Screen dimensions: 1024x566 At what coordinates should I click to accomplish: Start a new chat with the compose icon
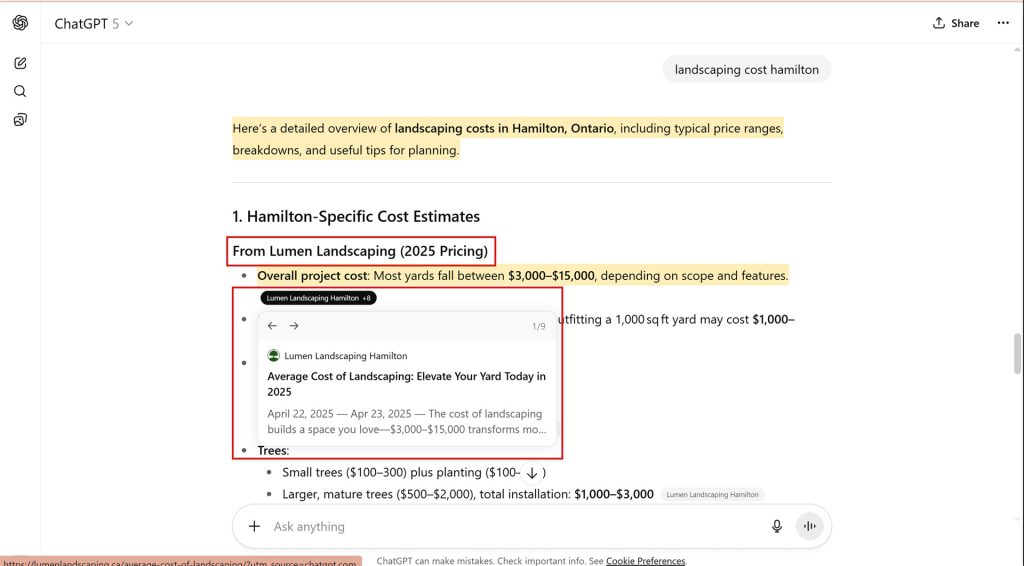pyautogui.click(x=20, y=63)
